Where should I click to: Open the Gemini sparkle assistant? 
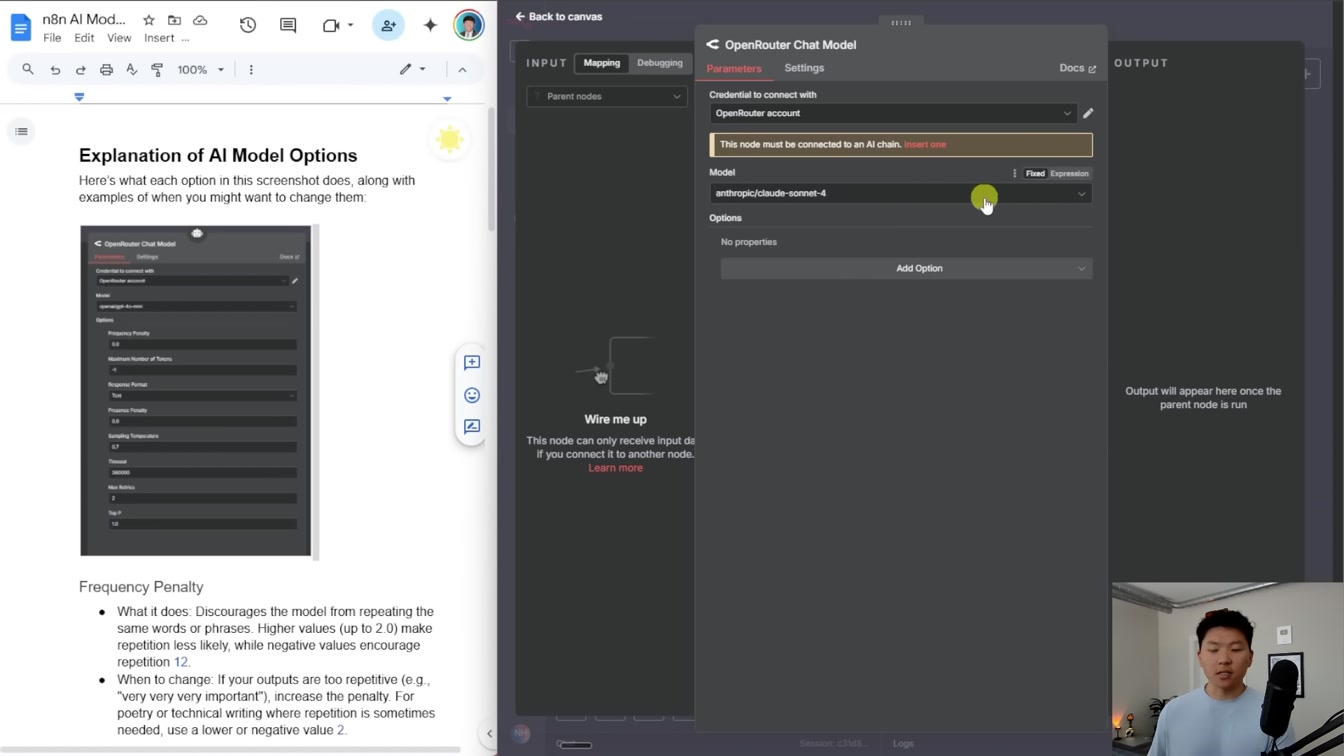click(x=430, y=25)
